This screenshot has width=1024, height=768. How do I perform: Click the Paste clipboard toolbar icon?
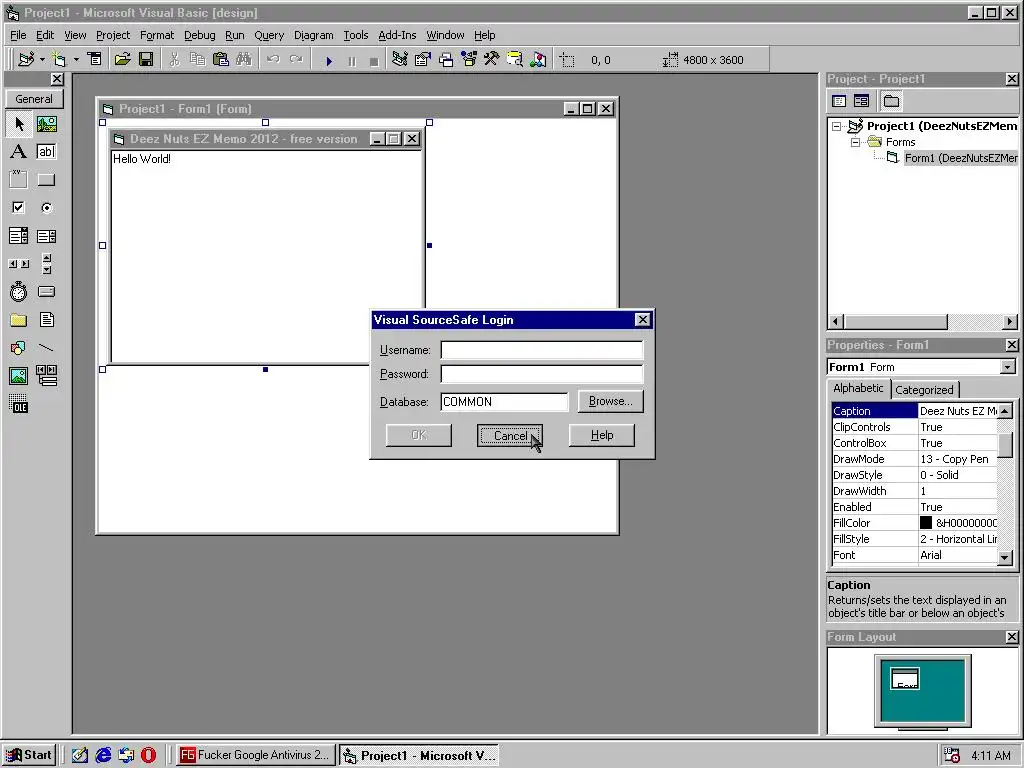221,59
